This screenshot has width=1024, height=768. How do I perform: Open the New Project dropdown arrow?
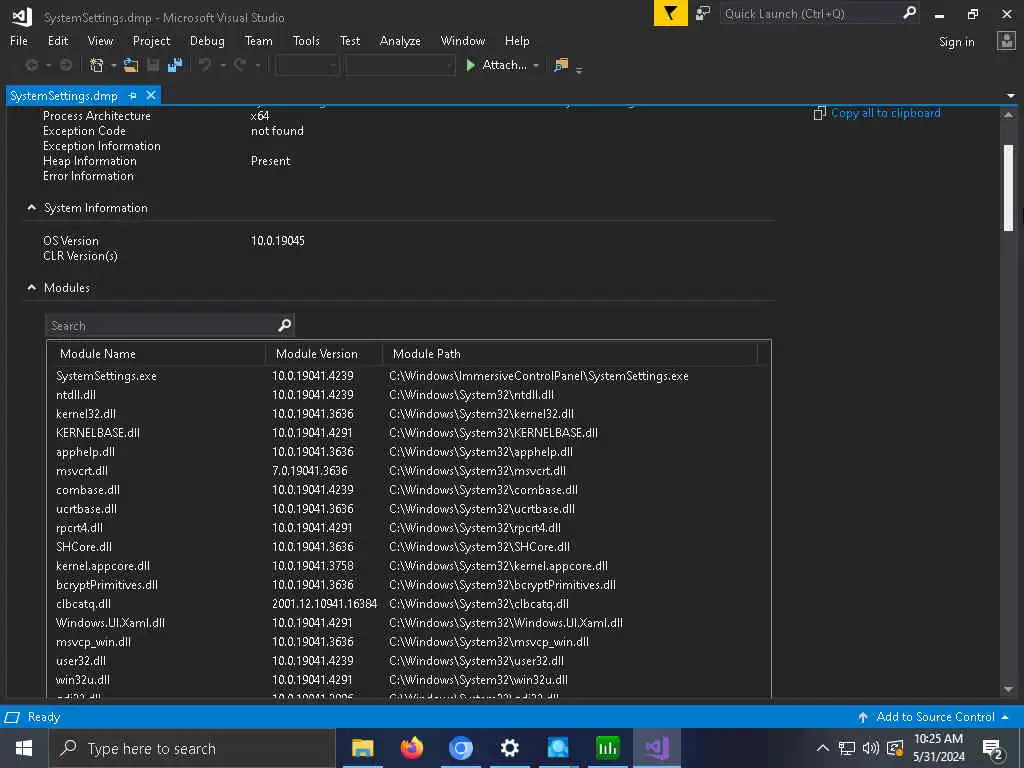tap(114, 65)
